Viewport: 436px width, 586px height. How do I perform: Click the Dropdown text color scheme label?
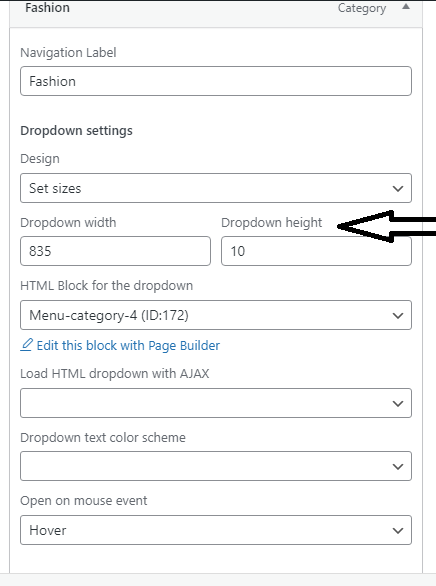point(103,438)
